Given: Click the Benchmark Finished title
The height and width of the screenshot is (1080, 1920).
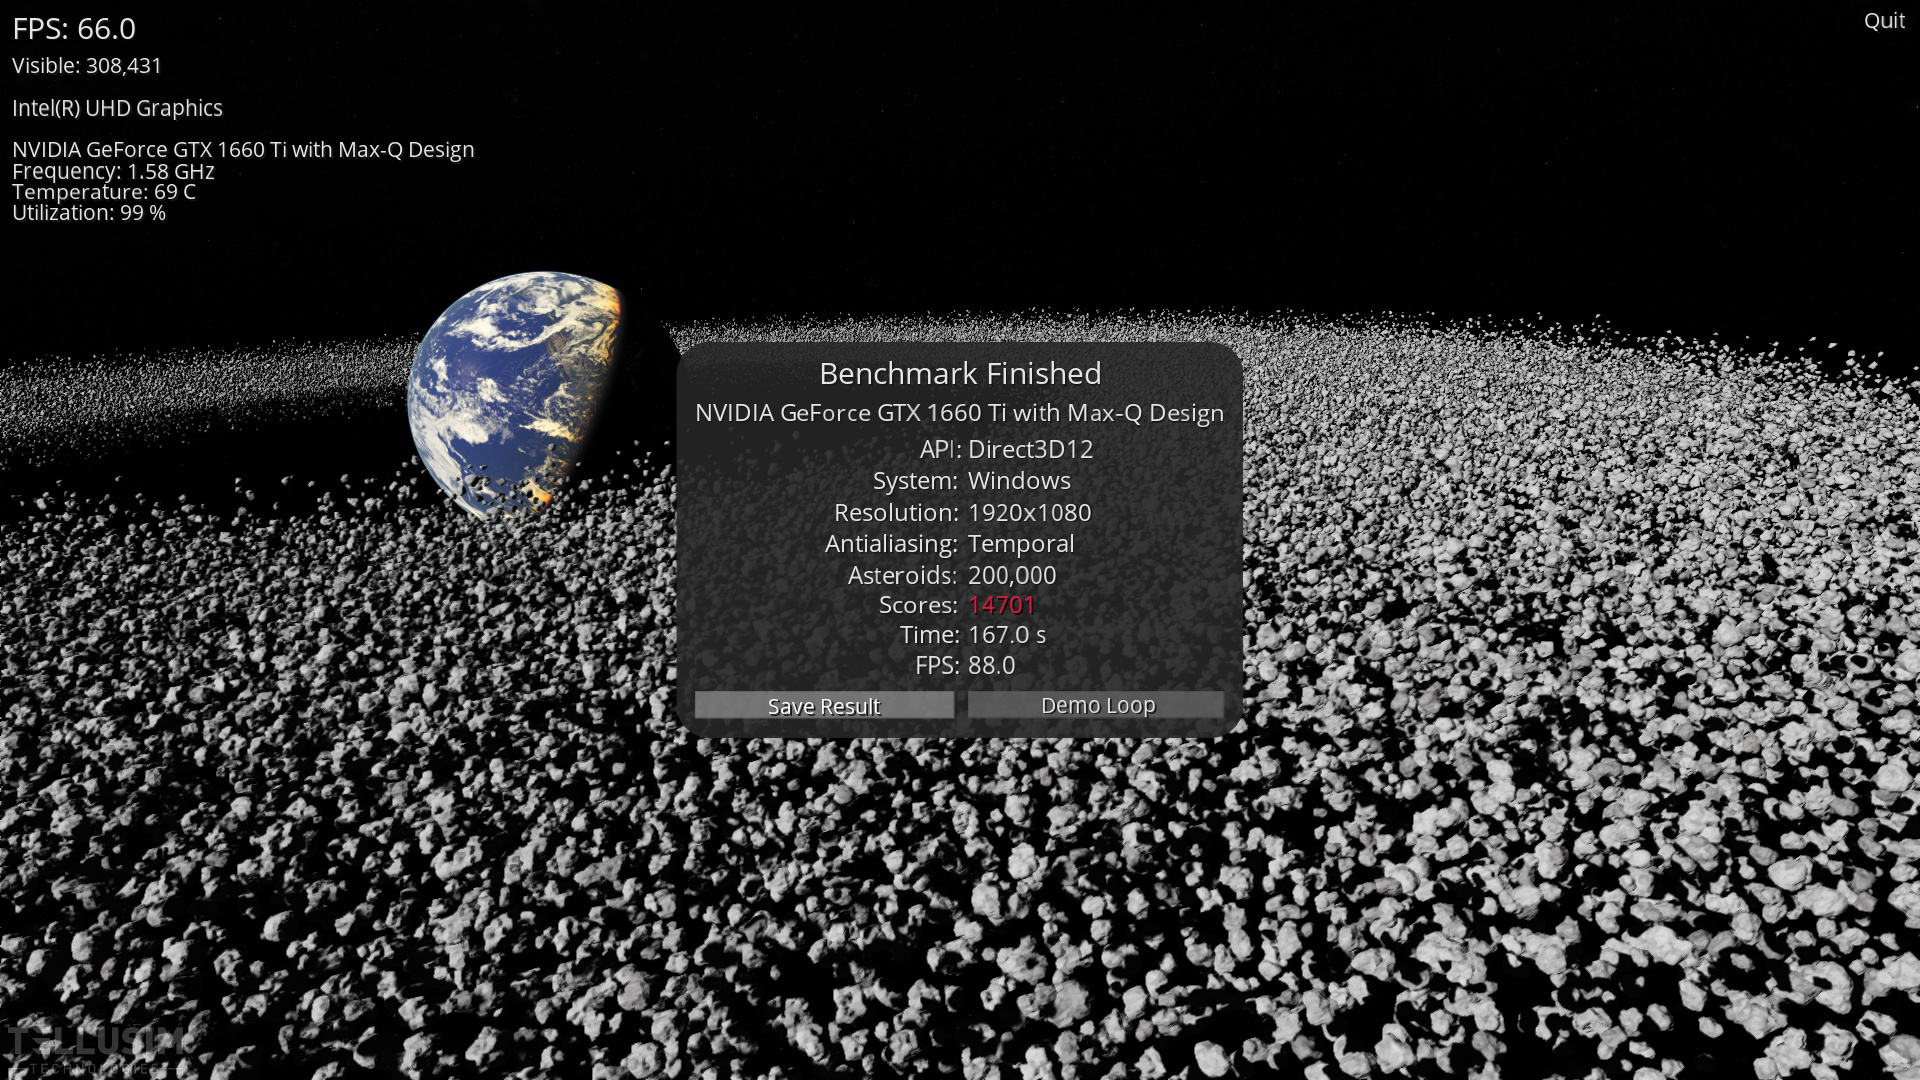Looking at the screenshot, I should [959, 373].
